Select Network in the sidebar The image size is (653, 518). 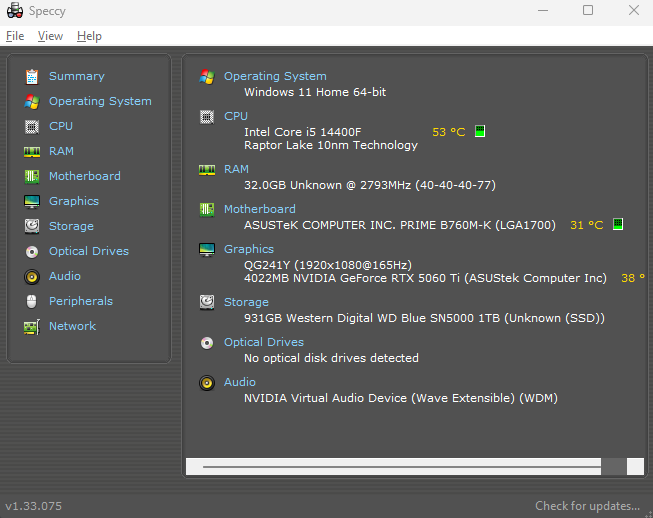(72, 326)
